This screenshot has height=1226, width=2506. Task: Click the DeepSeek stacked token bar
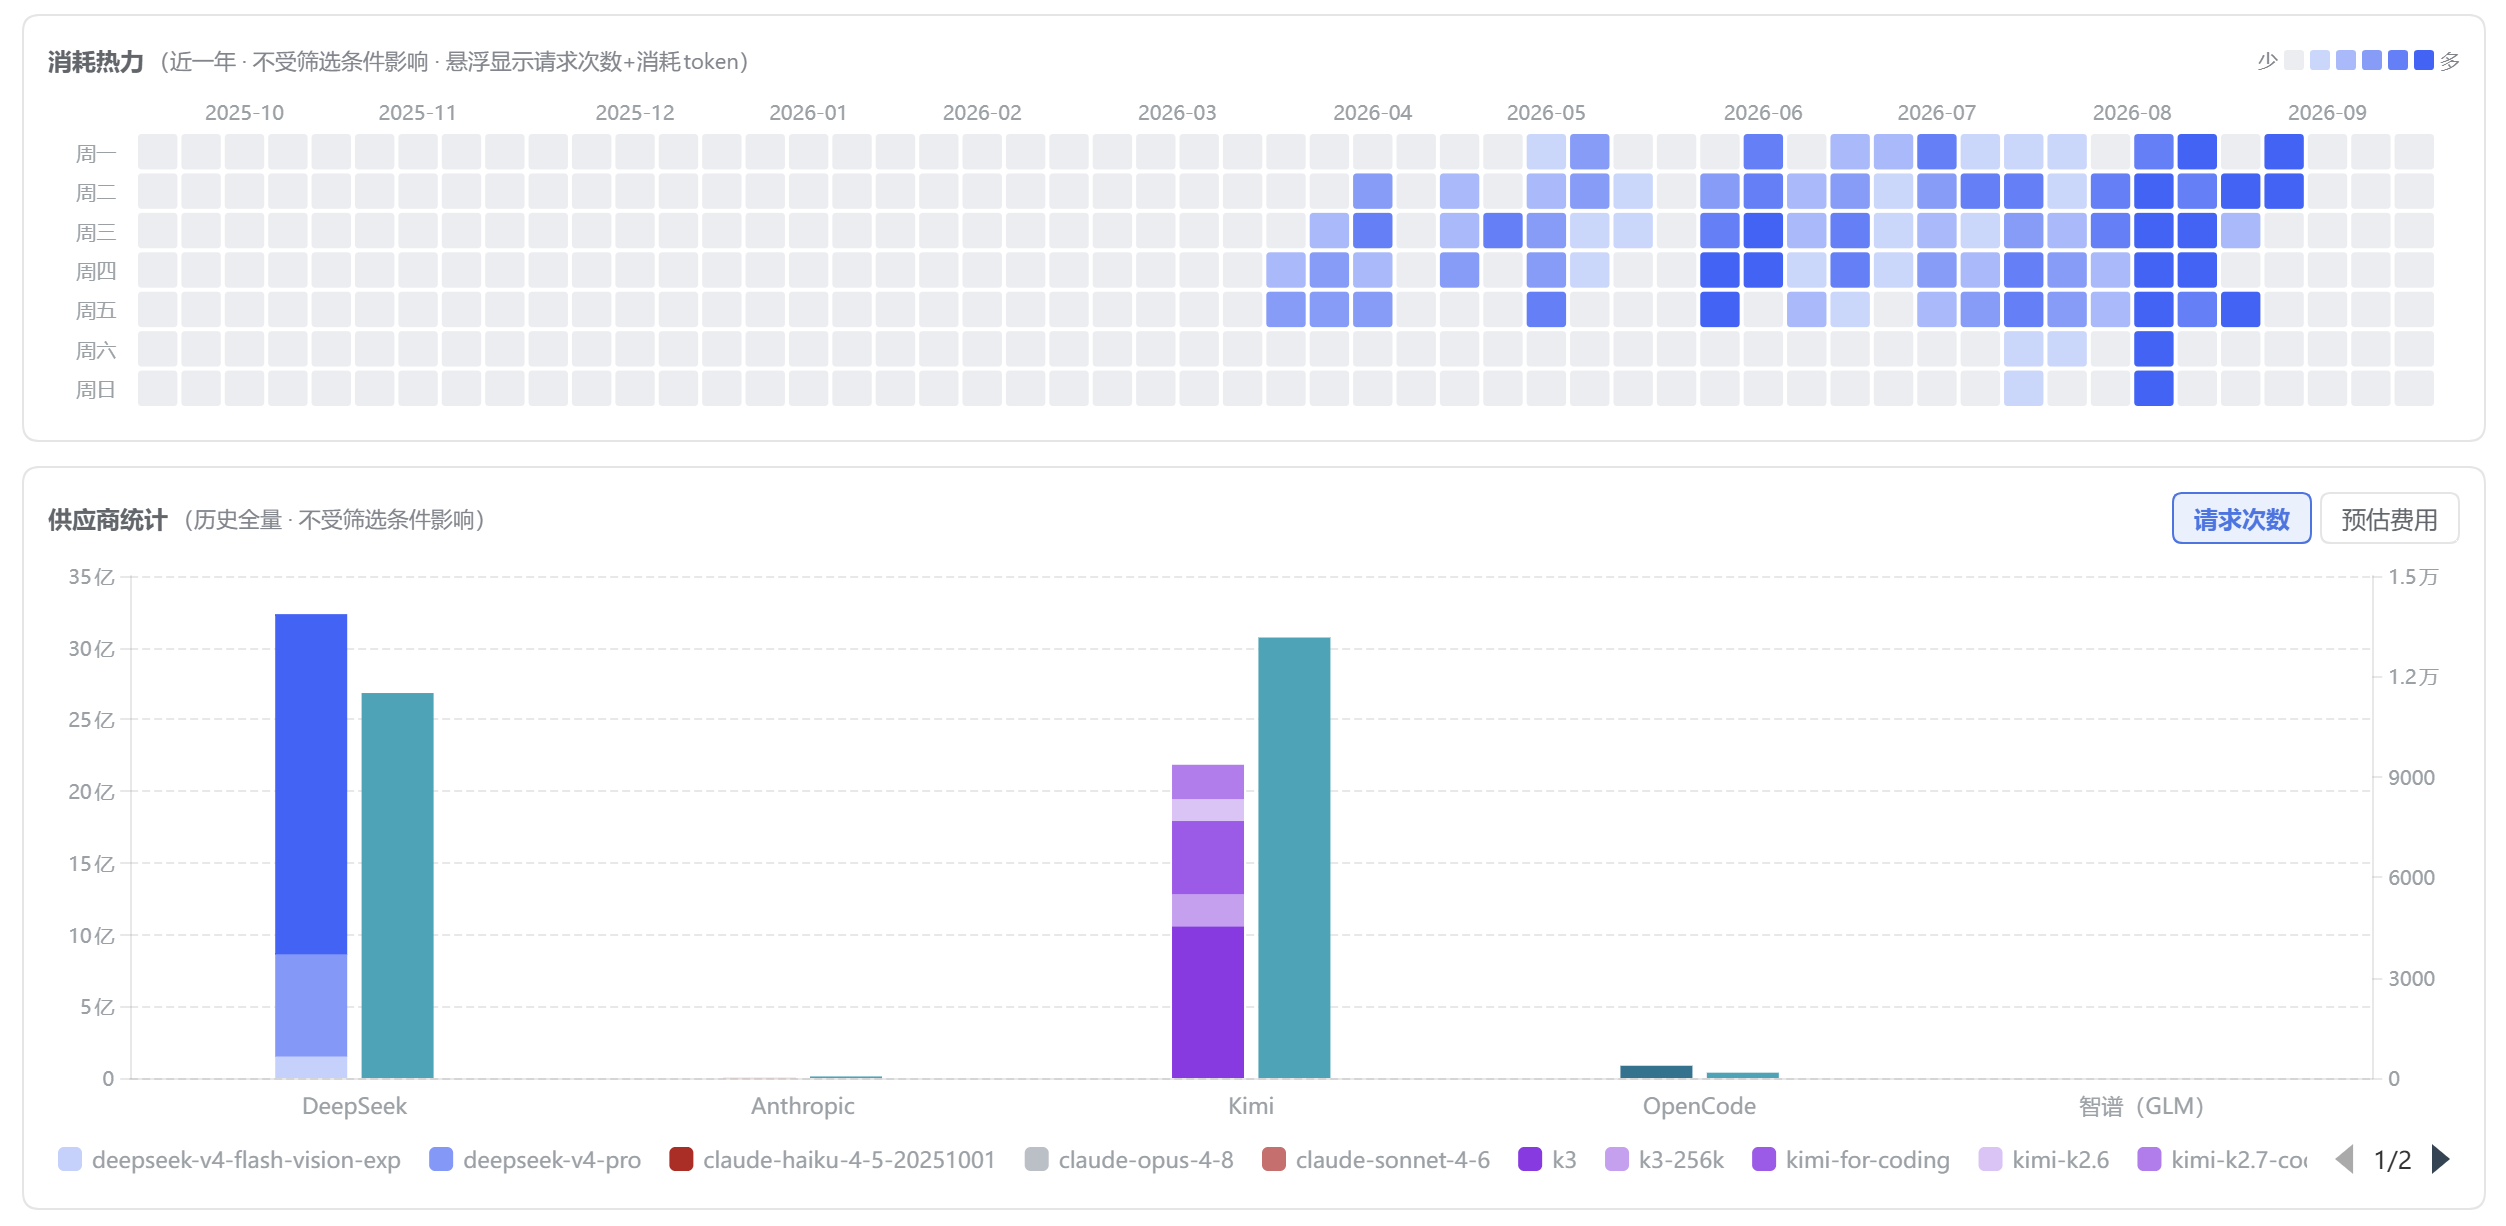pyautogui.click(x=311, y=846)
